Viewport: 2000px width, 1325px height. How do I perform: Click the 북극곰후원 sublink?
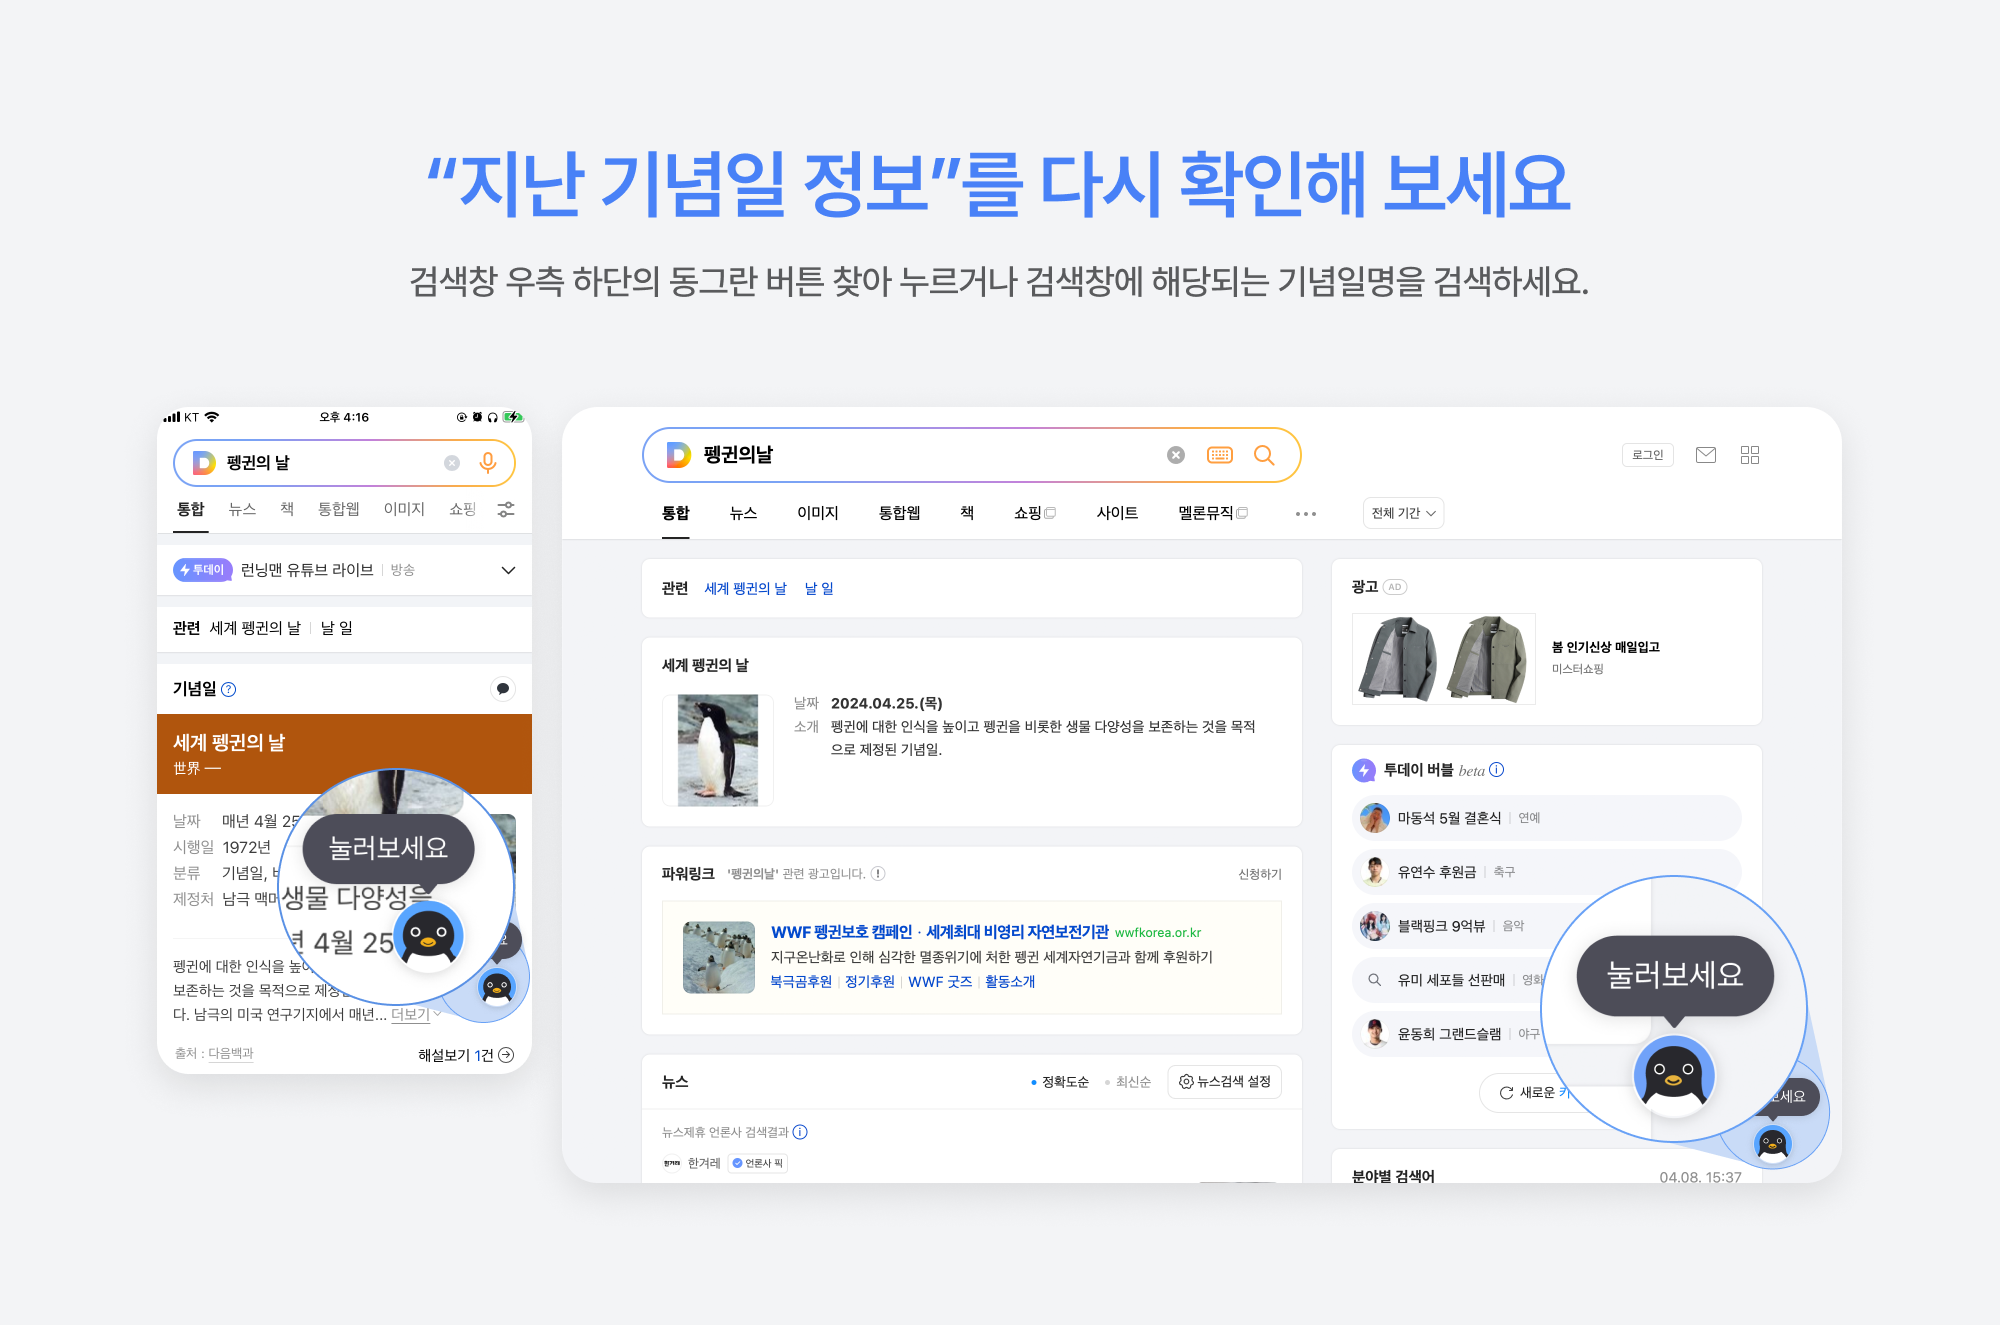801,982
